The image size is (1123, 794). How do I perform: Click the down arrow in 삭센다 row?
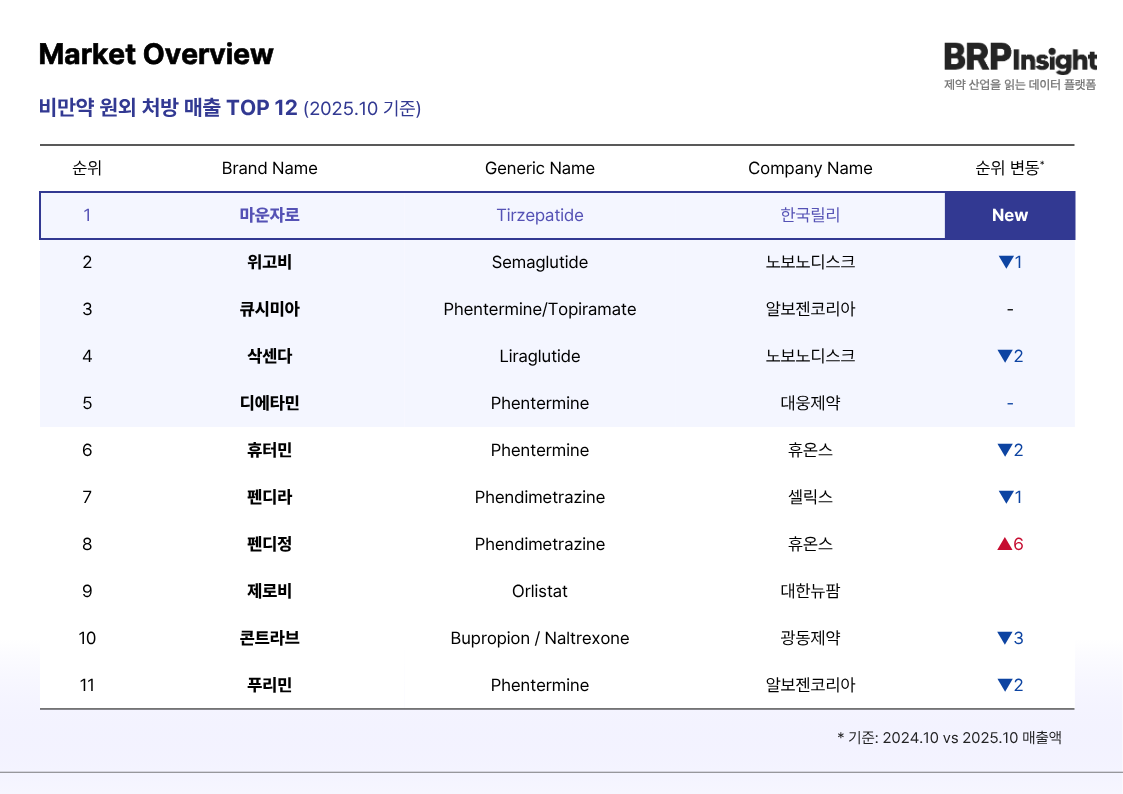click(1005, 356)
